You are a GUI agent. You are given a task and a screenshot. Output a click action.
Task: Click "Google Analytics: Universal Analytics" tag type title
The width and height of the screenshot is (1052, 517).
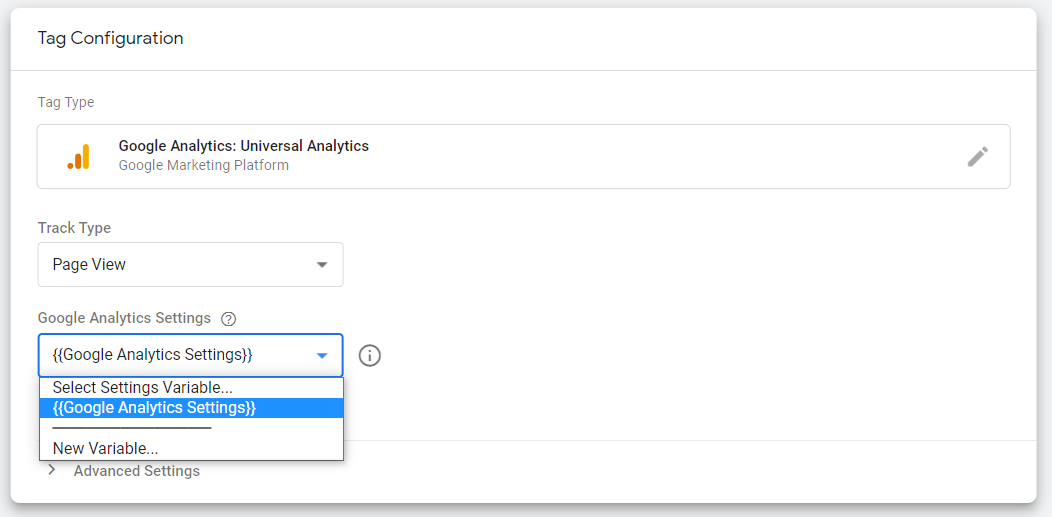(x=244, y=146)
